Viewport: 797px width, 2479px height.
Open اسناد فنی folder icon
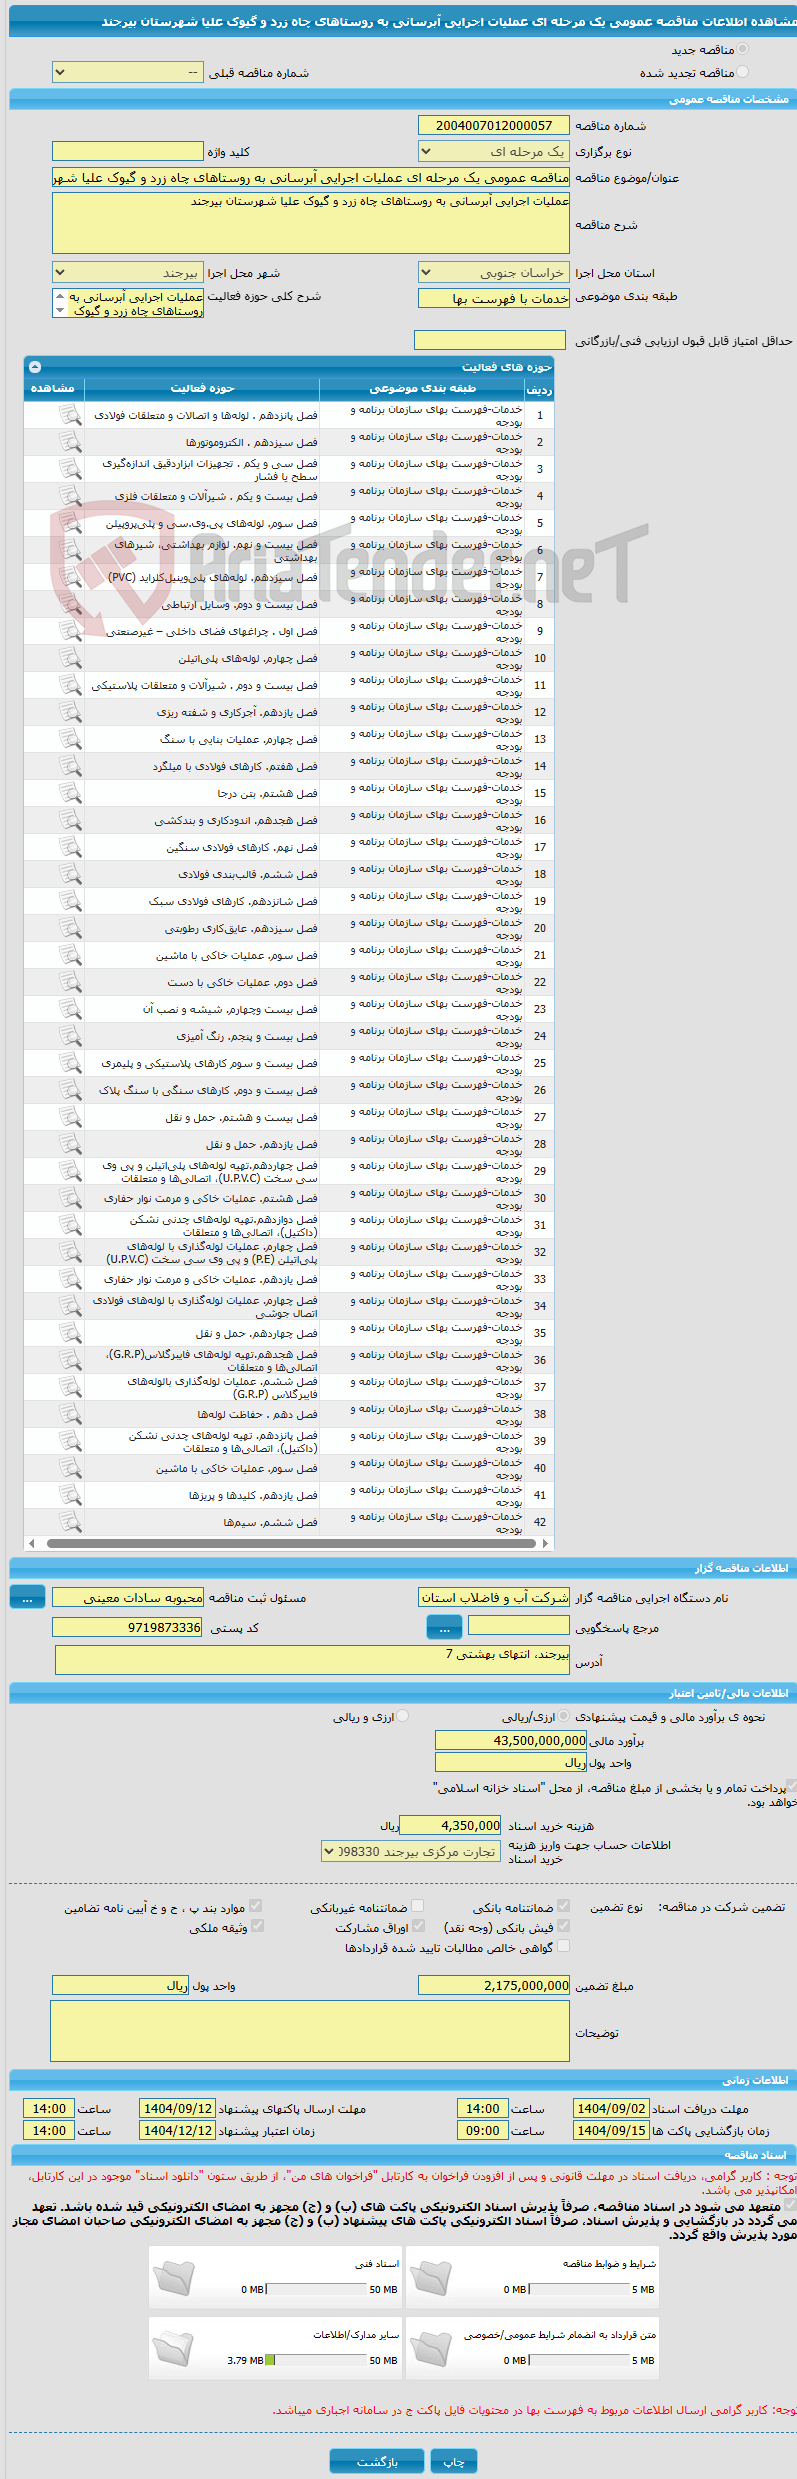[x=173, y=2278]
